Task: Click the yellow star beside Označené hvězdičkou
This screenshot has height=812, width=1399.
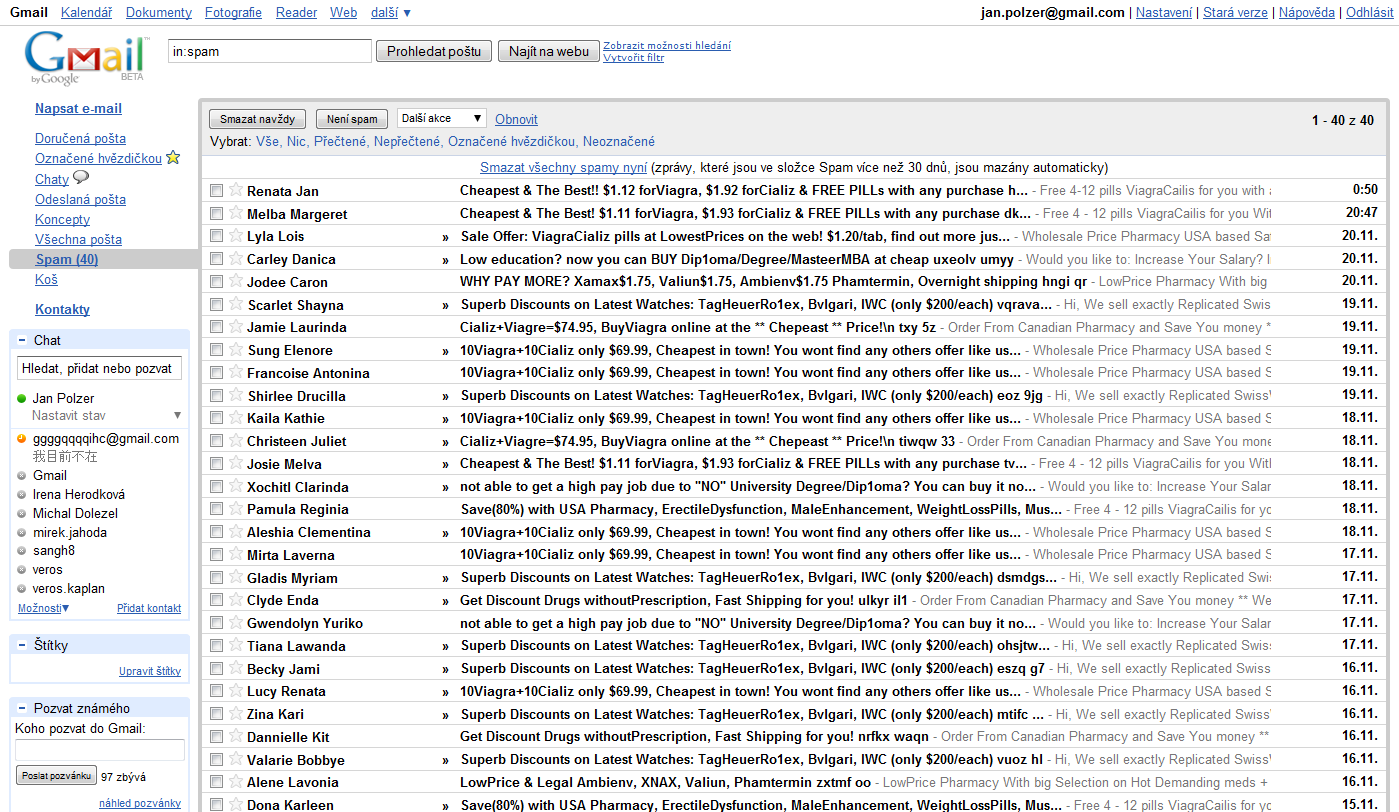Action: [173, 157]
